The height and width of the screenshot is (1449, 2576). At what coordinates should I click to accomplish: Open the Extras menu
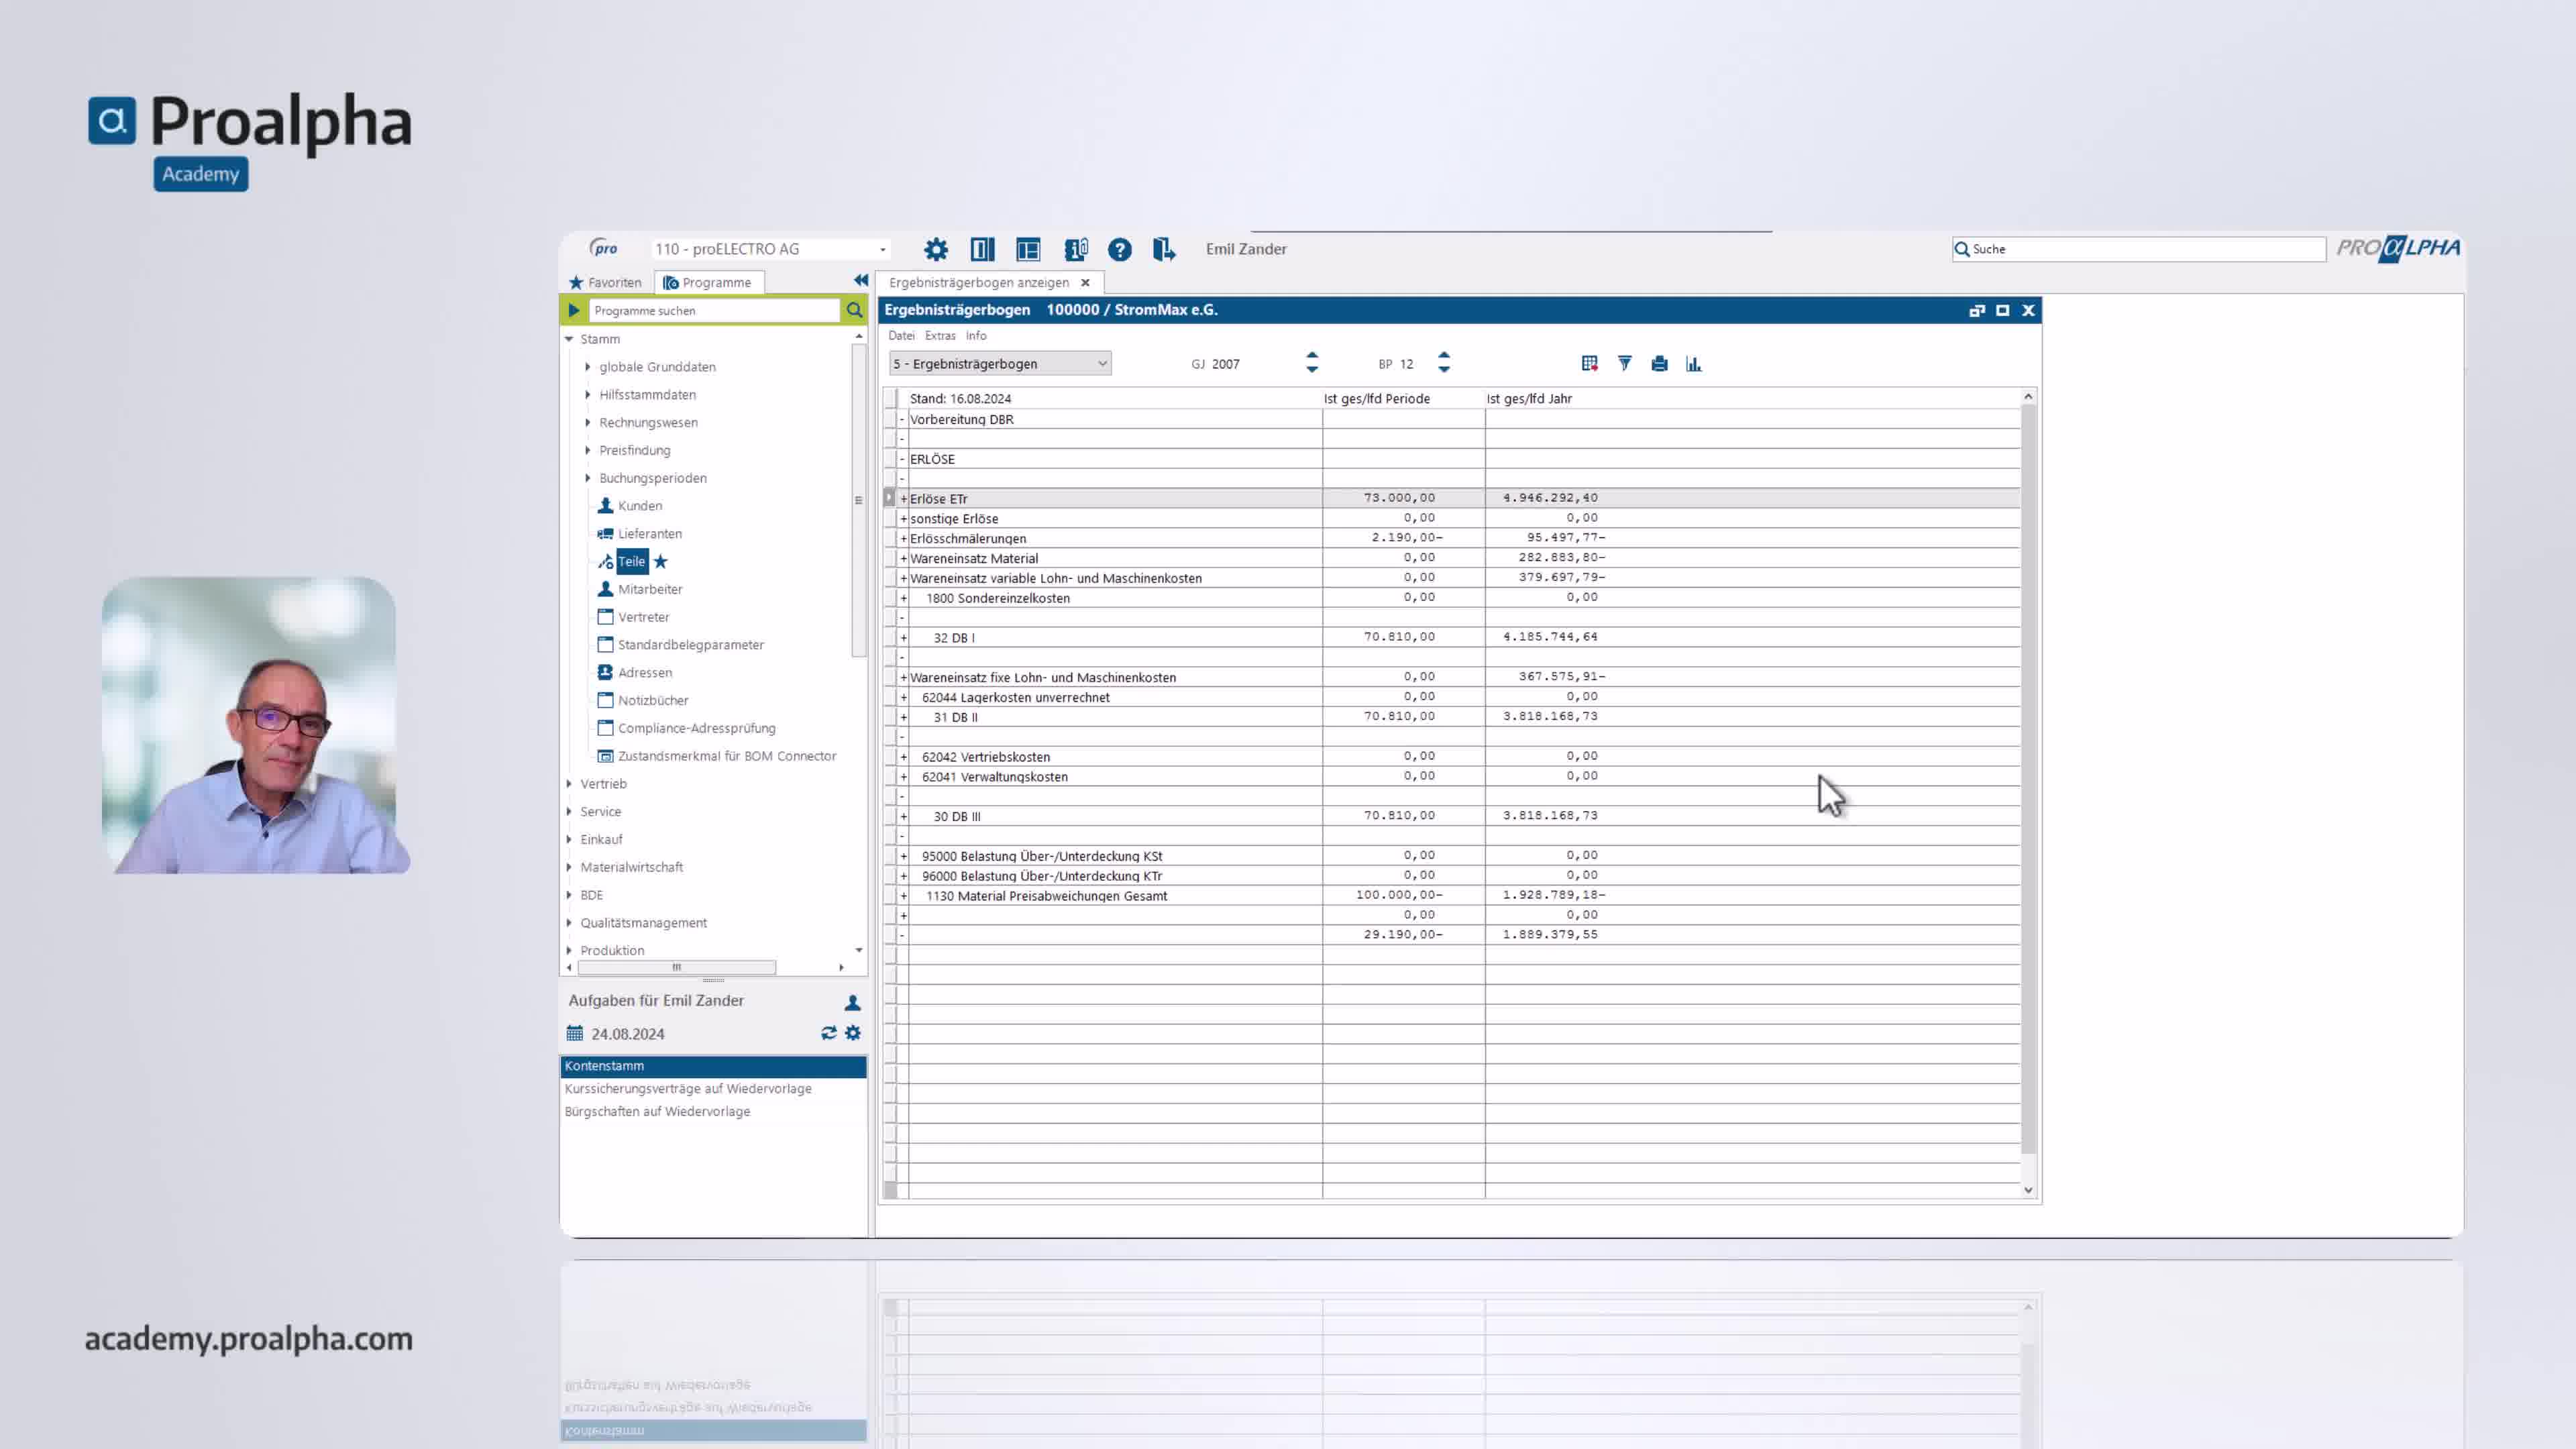click(939, 336)
